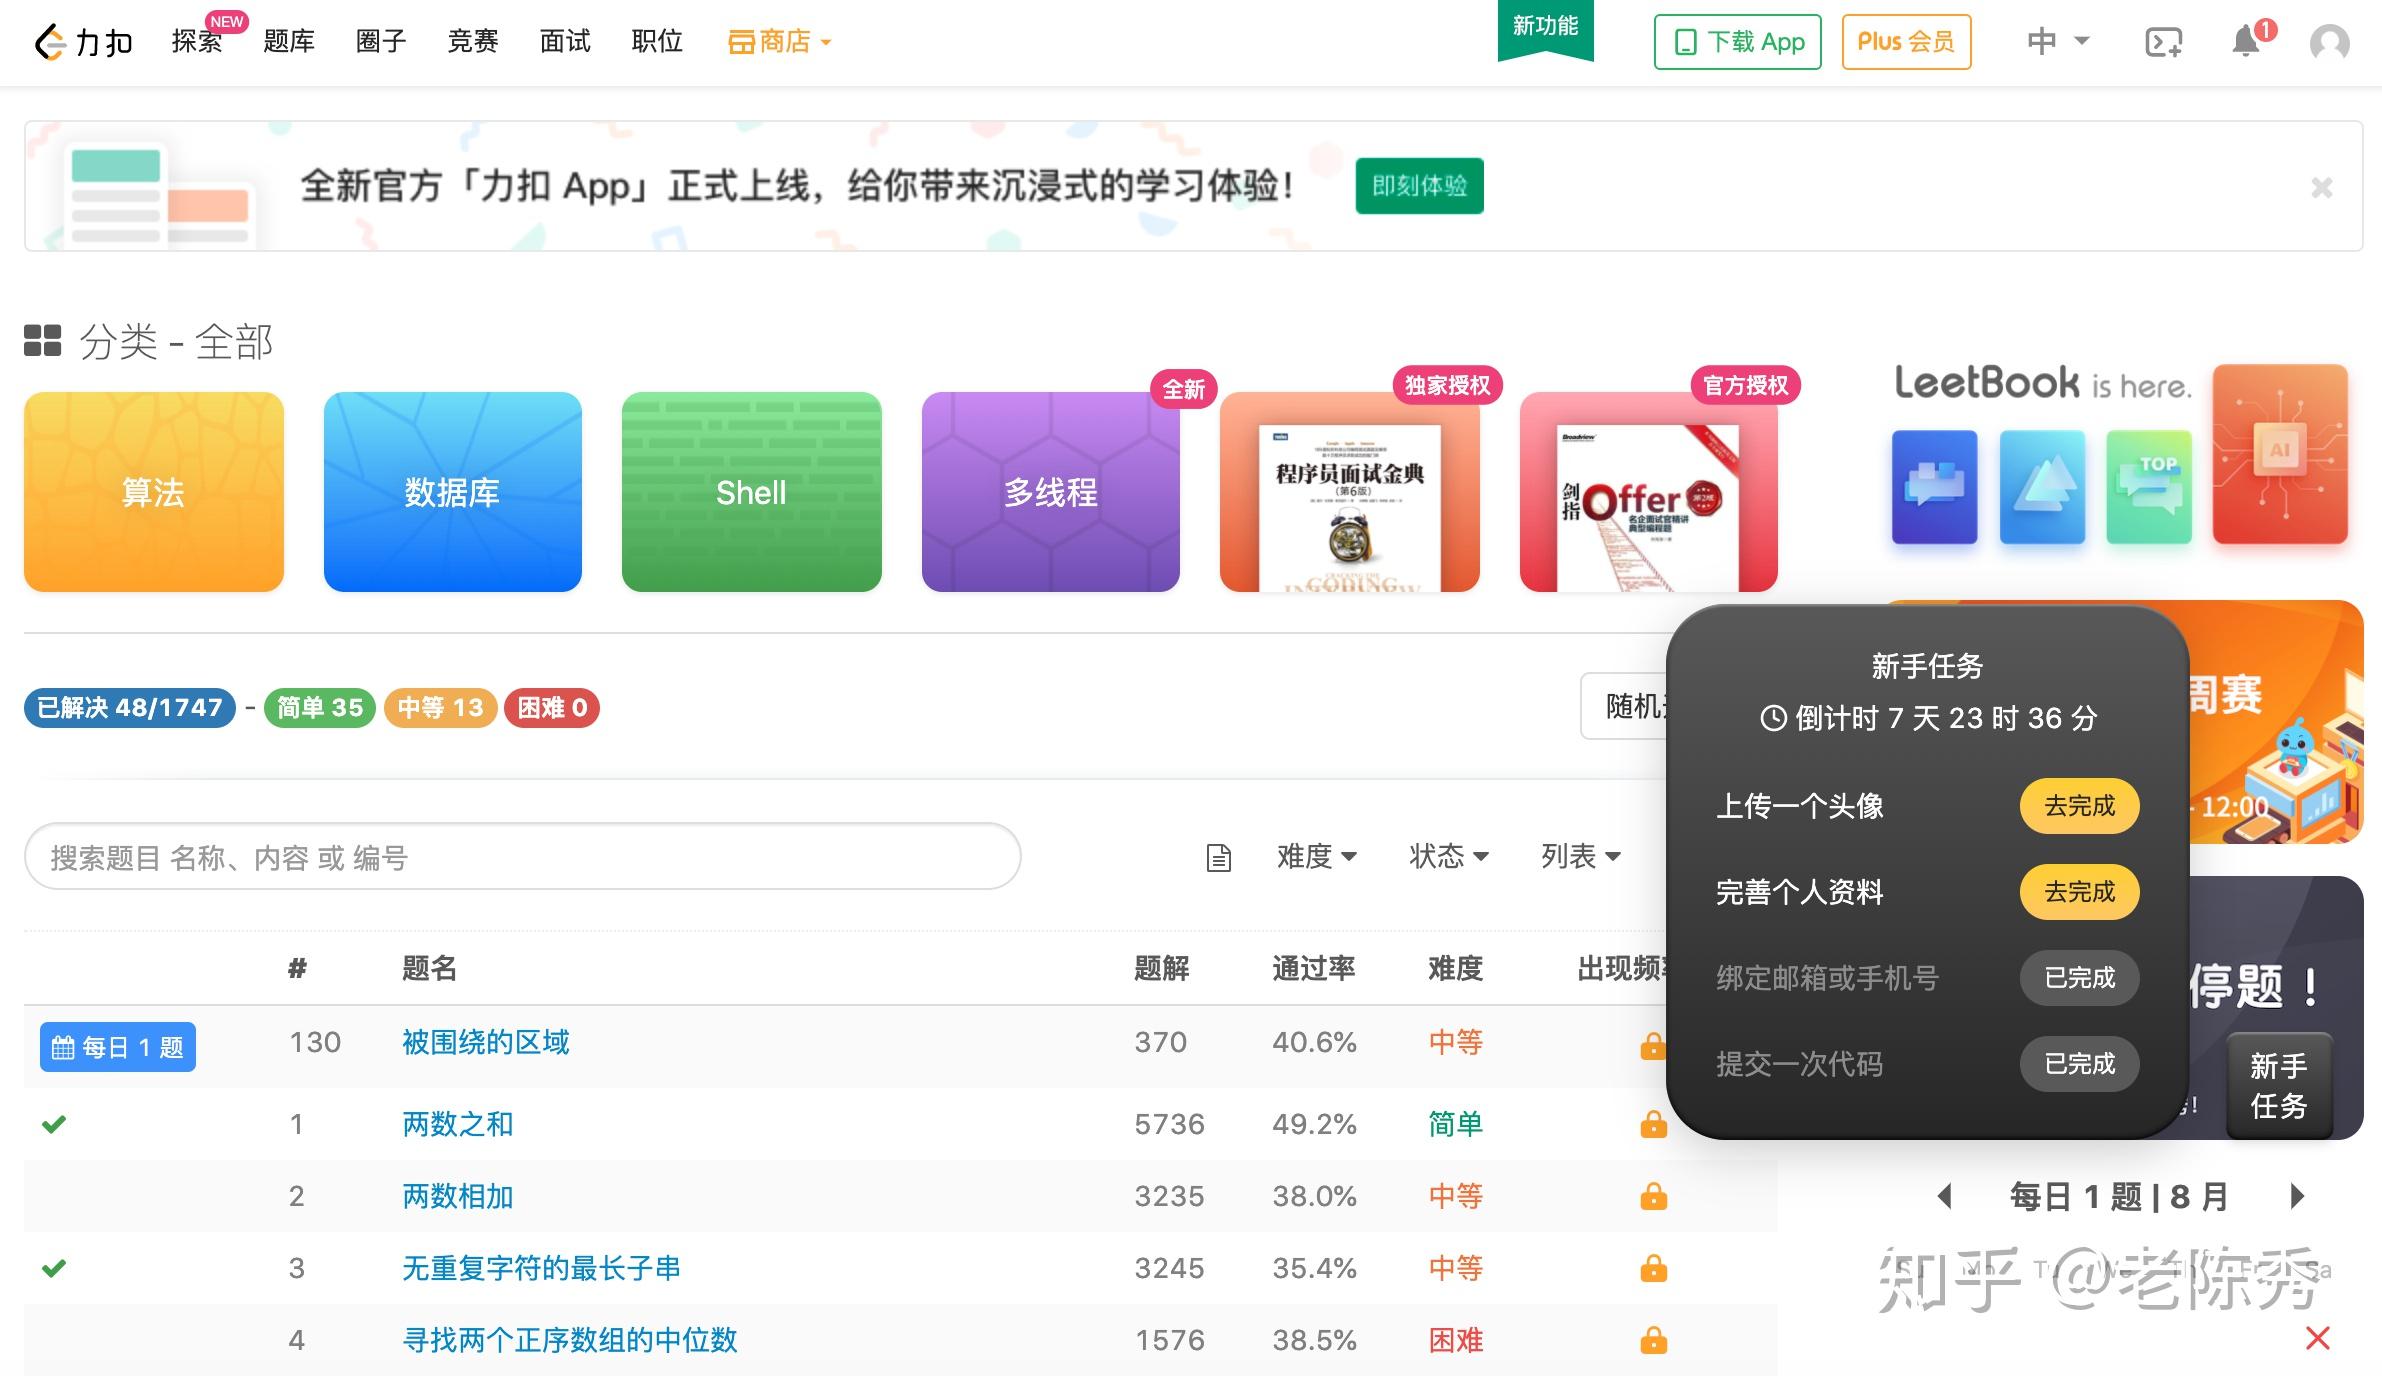
Task: Click the lock icon in 被围绕的区域 row
Action: point(1652,1045)
